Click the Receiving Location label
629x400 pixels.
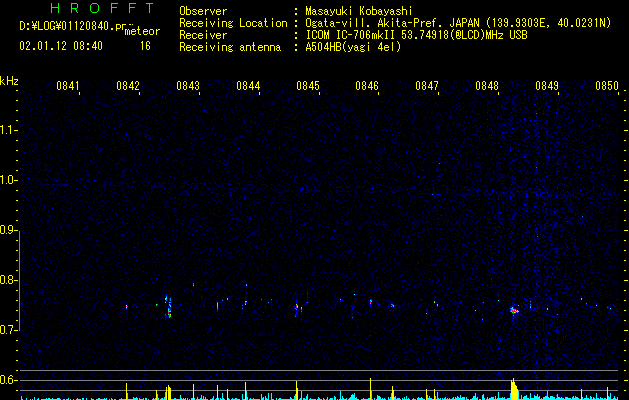233,23
